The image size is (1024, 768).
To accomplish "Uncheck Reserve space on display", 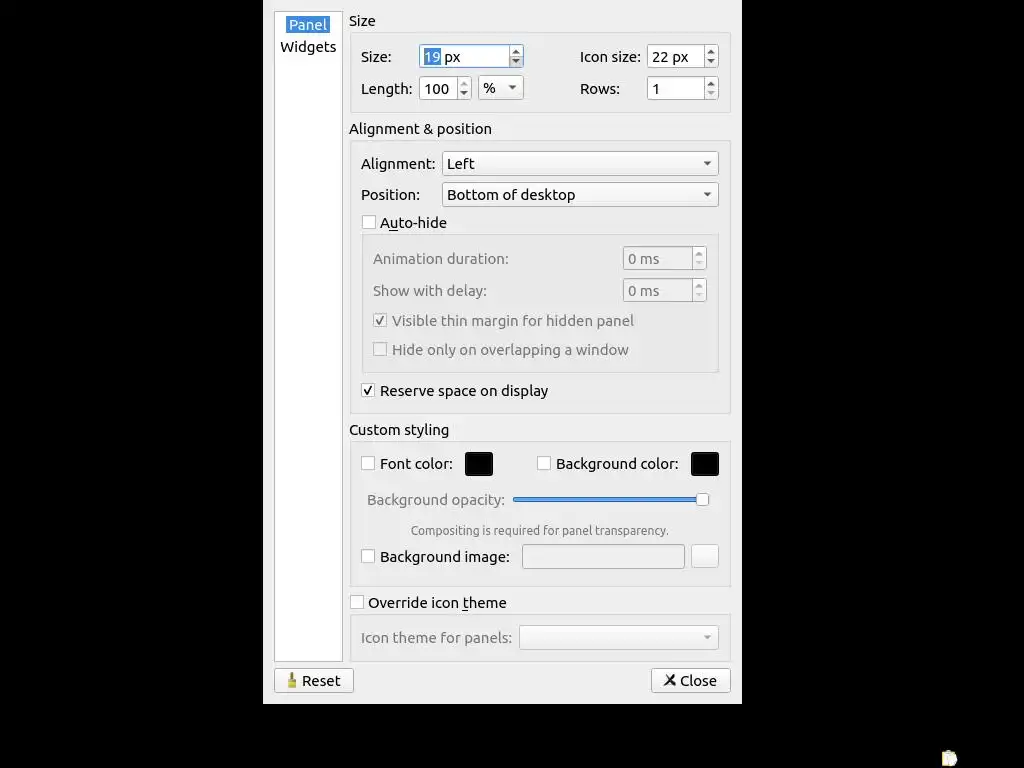I will [x=368, y=391].
